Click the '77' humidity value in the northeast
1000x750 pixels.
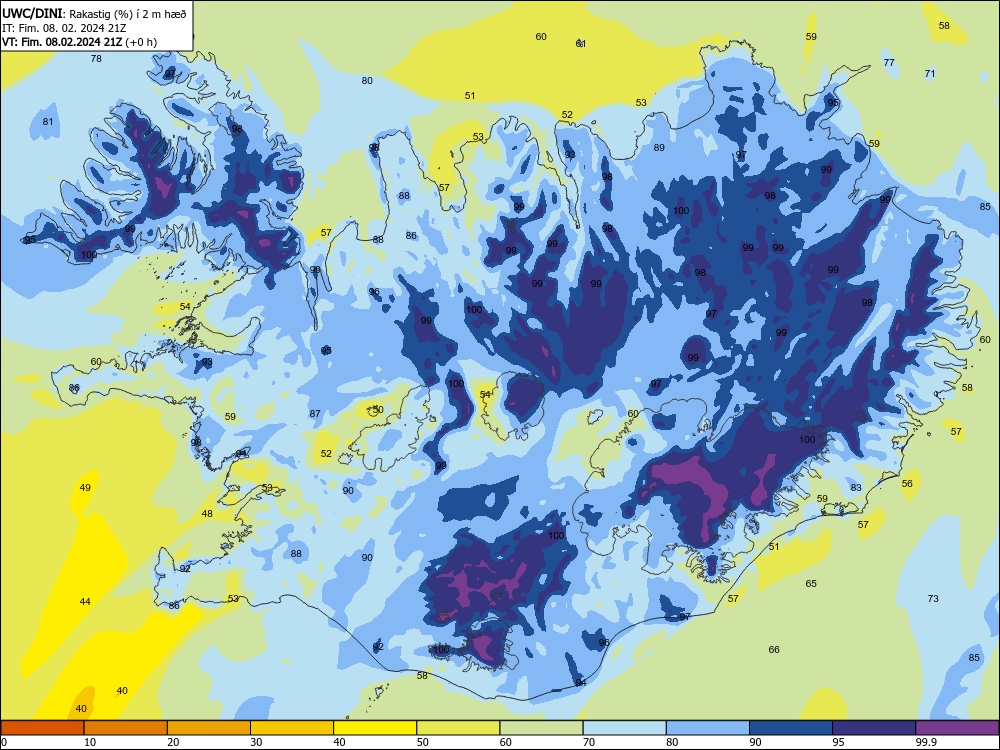(889, 62)
